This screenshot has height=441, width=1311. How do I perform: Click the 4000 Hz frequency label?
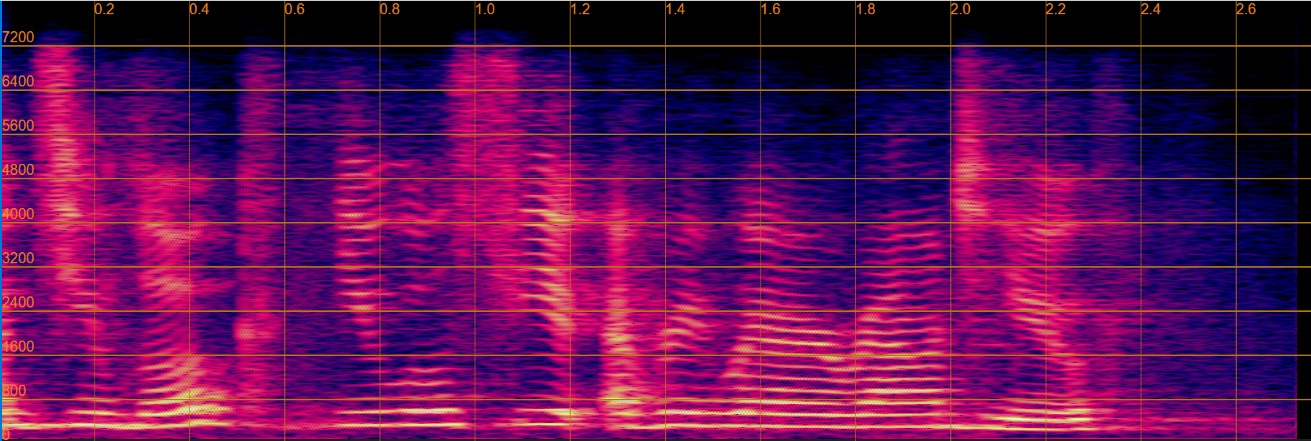pyautogui.click(x=18, y=214)
